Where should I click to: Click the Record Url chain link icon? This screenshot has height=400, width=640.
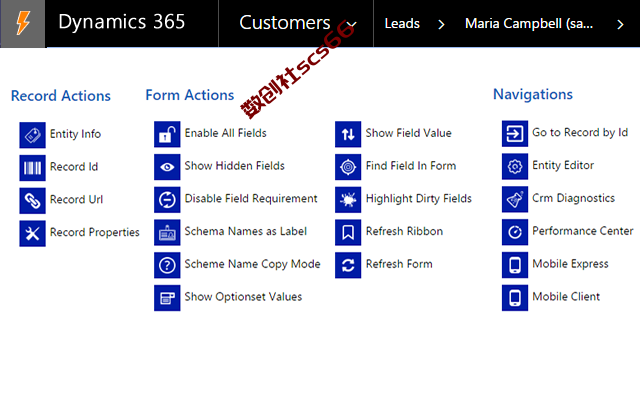click(32, 200)
